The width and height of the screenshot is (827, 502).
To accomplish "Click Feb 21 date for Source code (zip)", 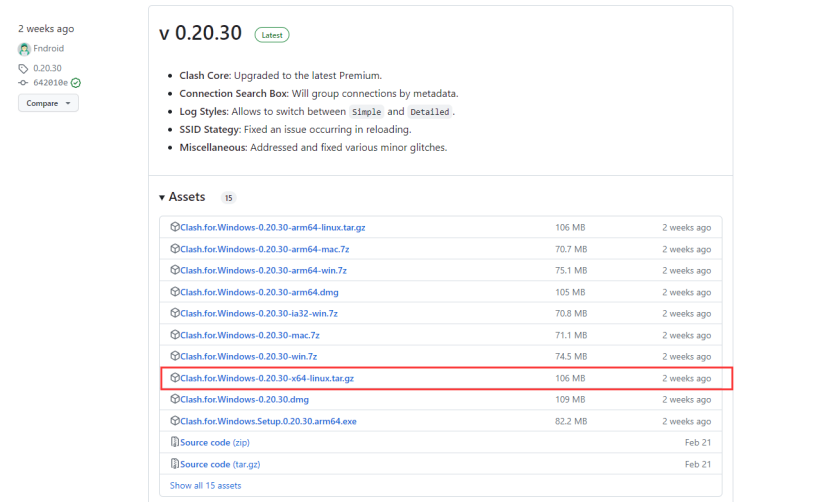I will coord(698,442).
